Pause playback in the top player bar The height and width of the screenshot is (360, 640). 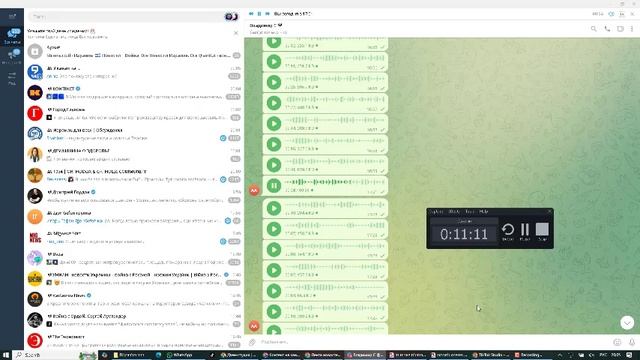tap(259, 14)
